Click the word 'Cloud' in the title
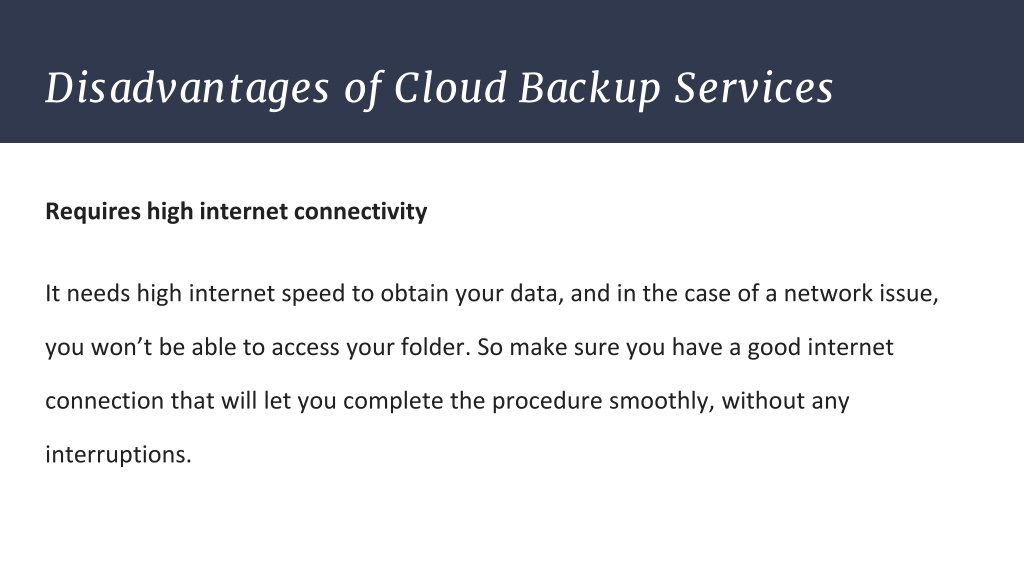This screenshot has height=576, width=1024. click(450, 86)
